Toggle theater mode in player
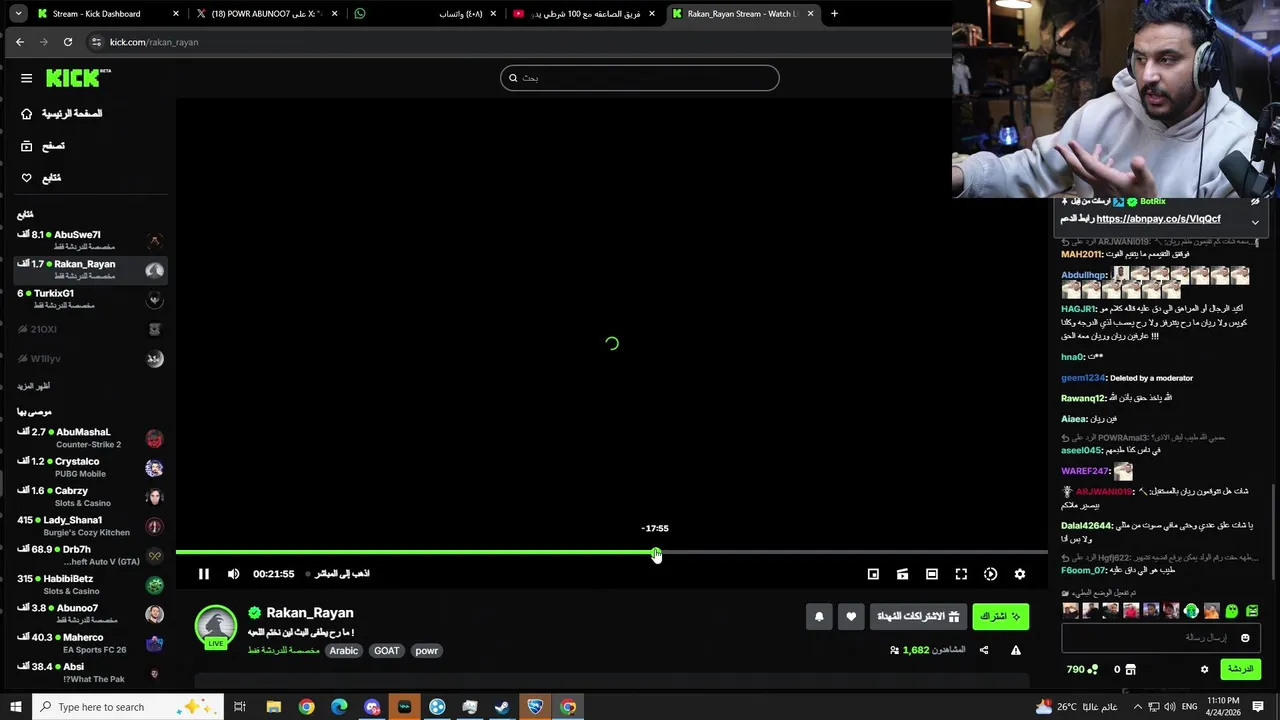This screenshot has height=720, width=1280. (931, 574)
